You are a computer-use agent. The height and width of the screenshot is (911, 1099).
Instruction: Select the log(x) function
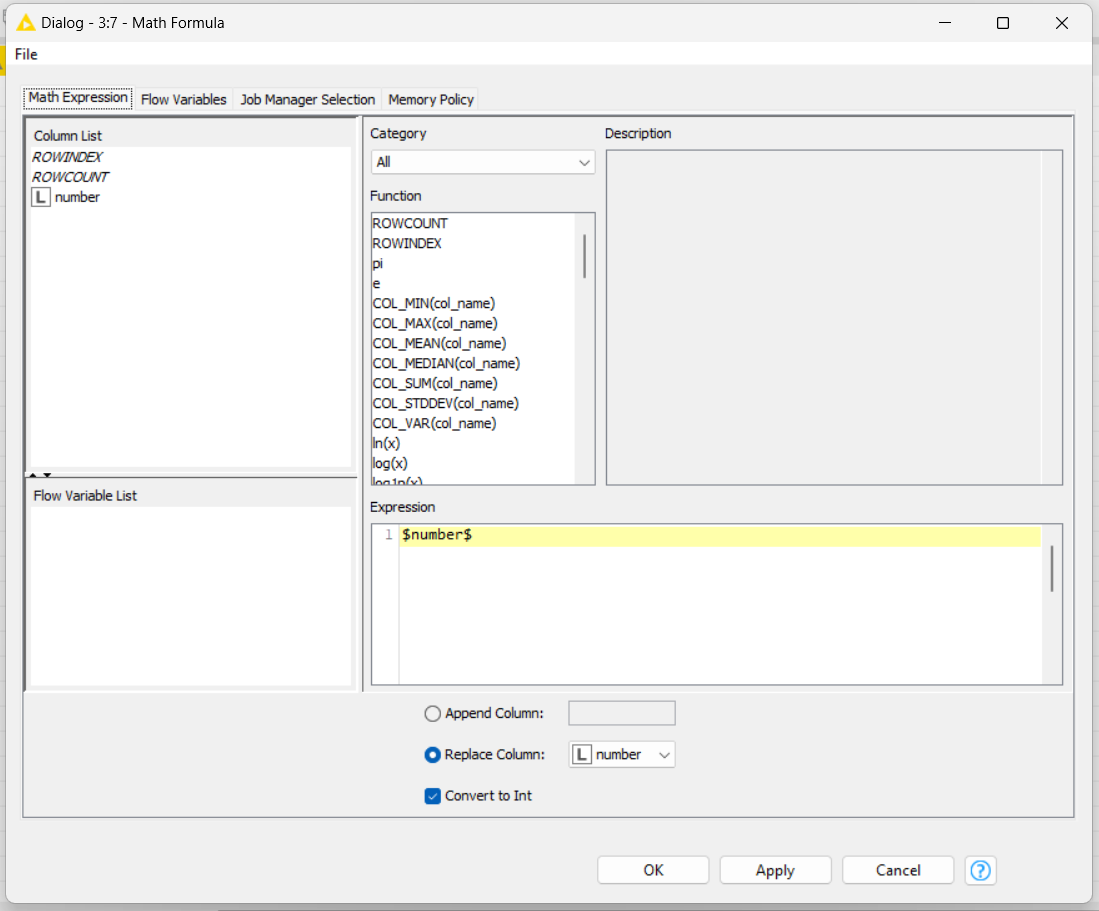click(390, 463)
